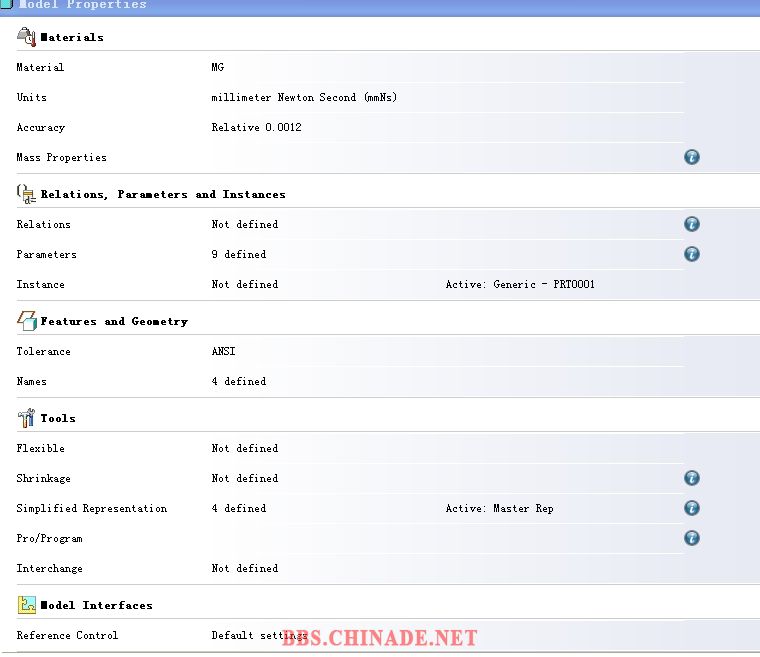Click the Features and Geometry heading
Image resolution: width=760 pixels, height=657 pixels.
[114, 321]
